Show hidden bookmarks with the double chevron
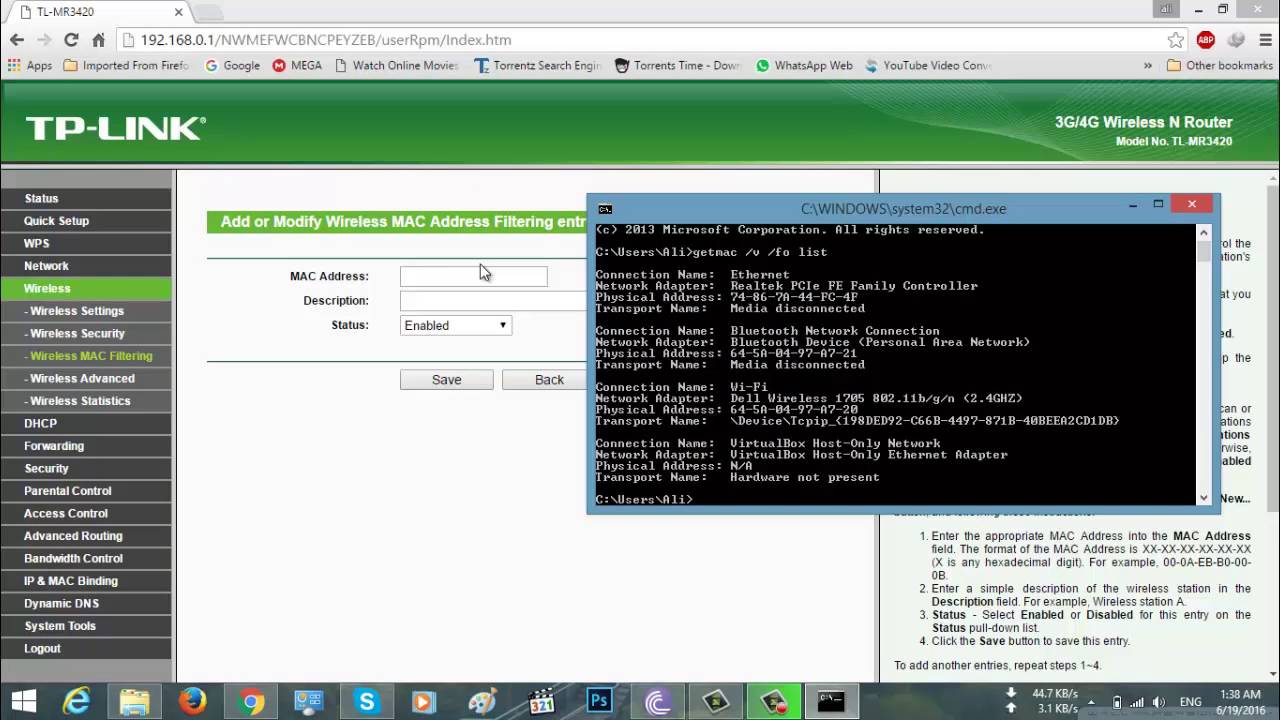This screenshot has height=720, width=1280. pyautogui.click(x=1148, y=65)
